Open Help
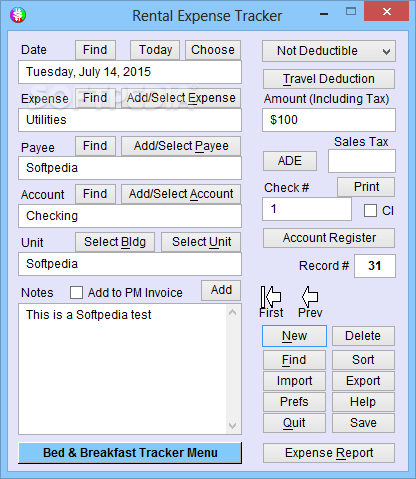The width and height of the screenshot is (416, 479). pos(363,402)
